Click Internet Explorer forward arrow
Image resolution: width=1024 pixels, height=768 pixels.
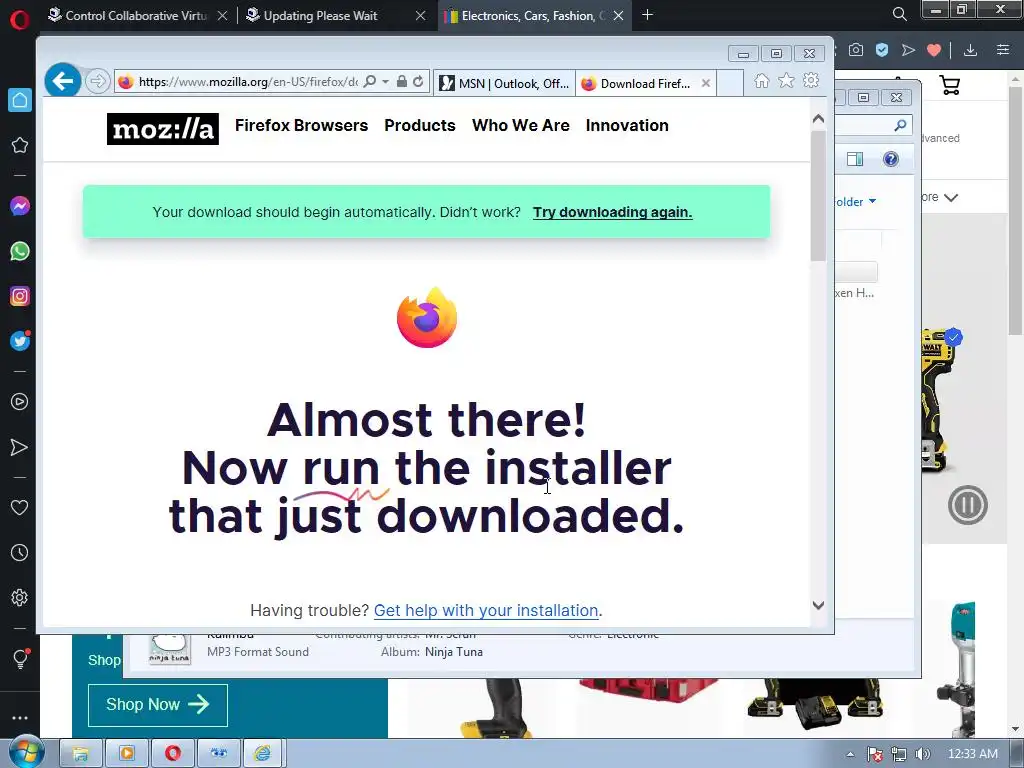pyautogui.click(x=97, y=82)
